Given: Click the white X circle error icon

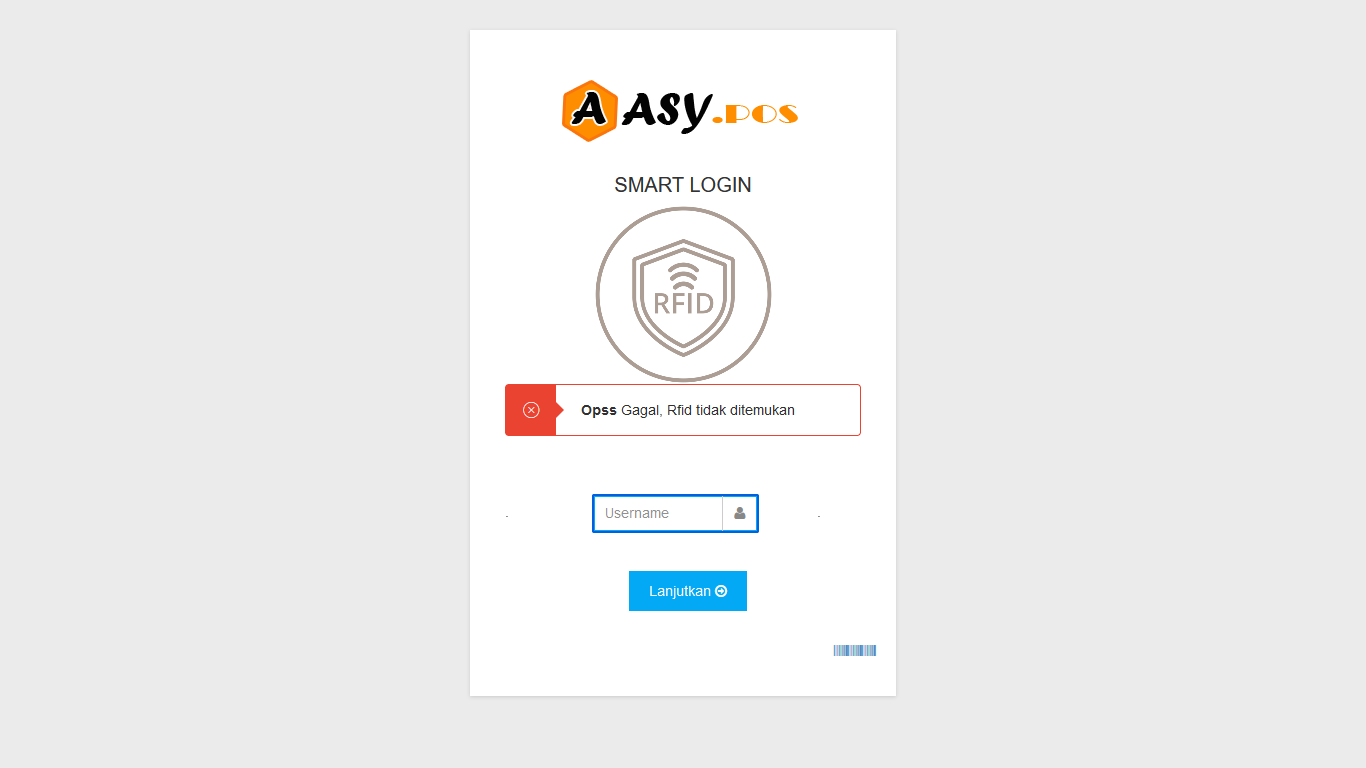Looking at the screenshot, I should pos(531,410).
